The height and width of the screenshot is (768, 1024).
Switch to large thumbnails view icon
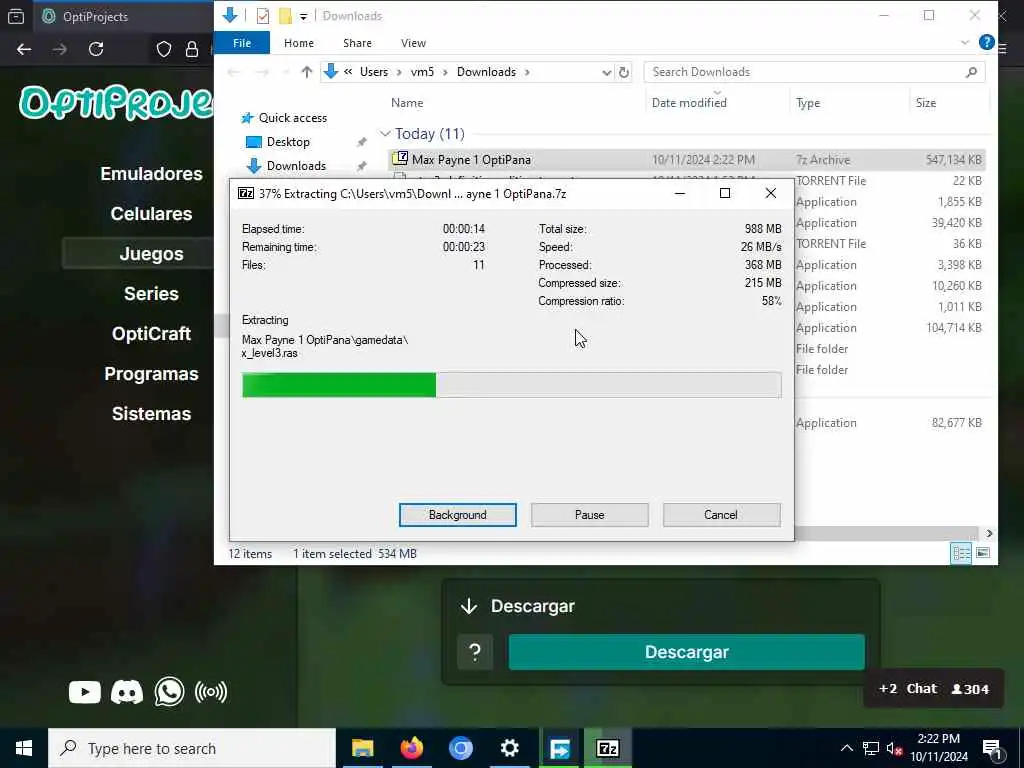click(x=982, y=553)
